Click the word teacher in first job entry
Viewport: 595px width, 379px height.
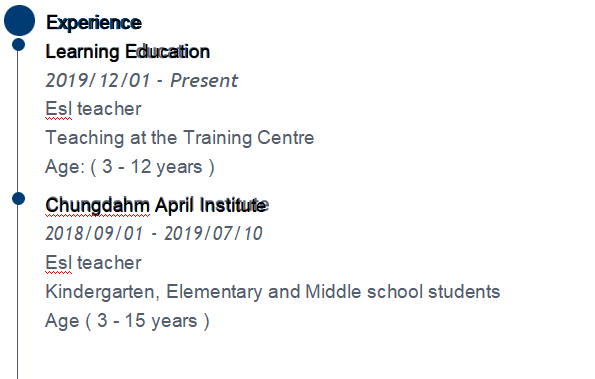[109, 109]
